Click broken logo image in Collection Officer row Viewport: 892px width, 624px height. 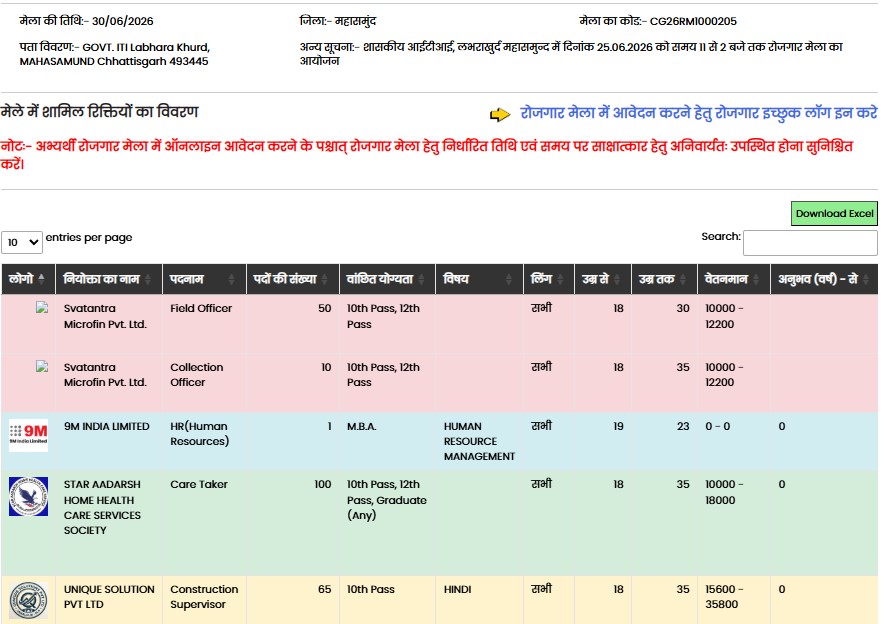[42, 366]
